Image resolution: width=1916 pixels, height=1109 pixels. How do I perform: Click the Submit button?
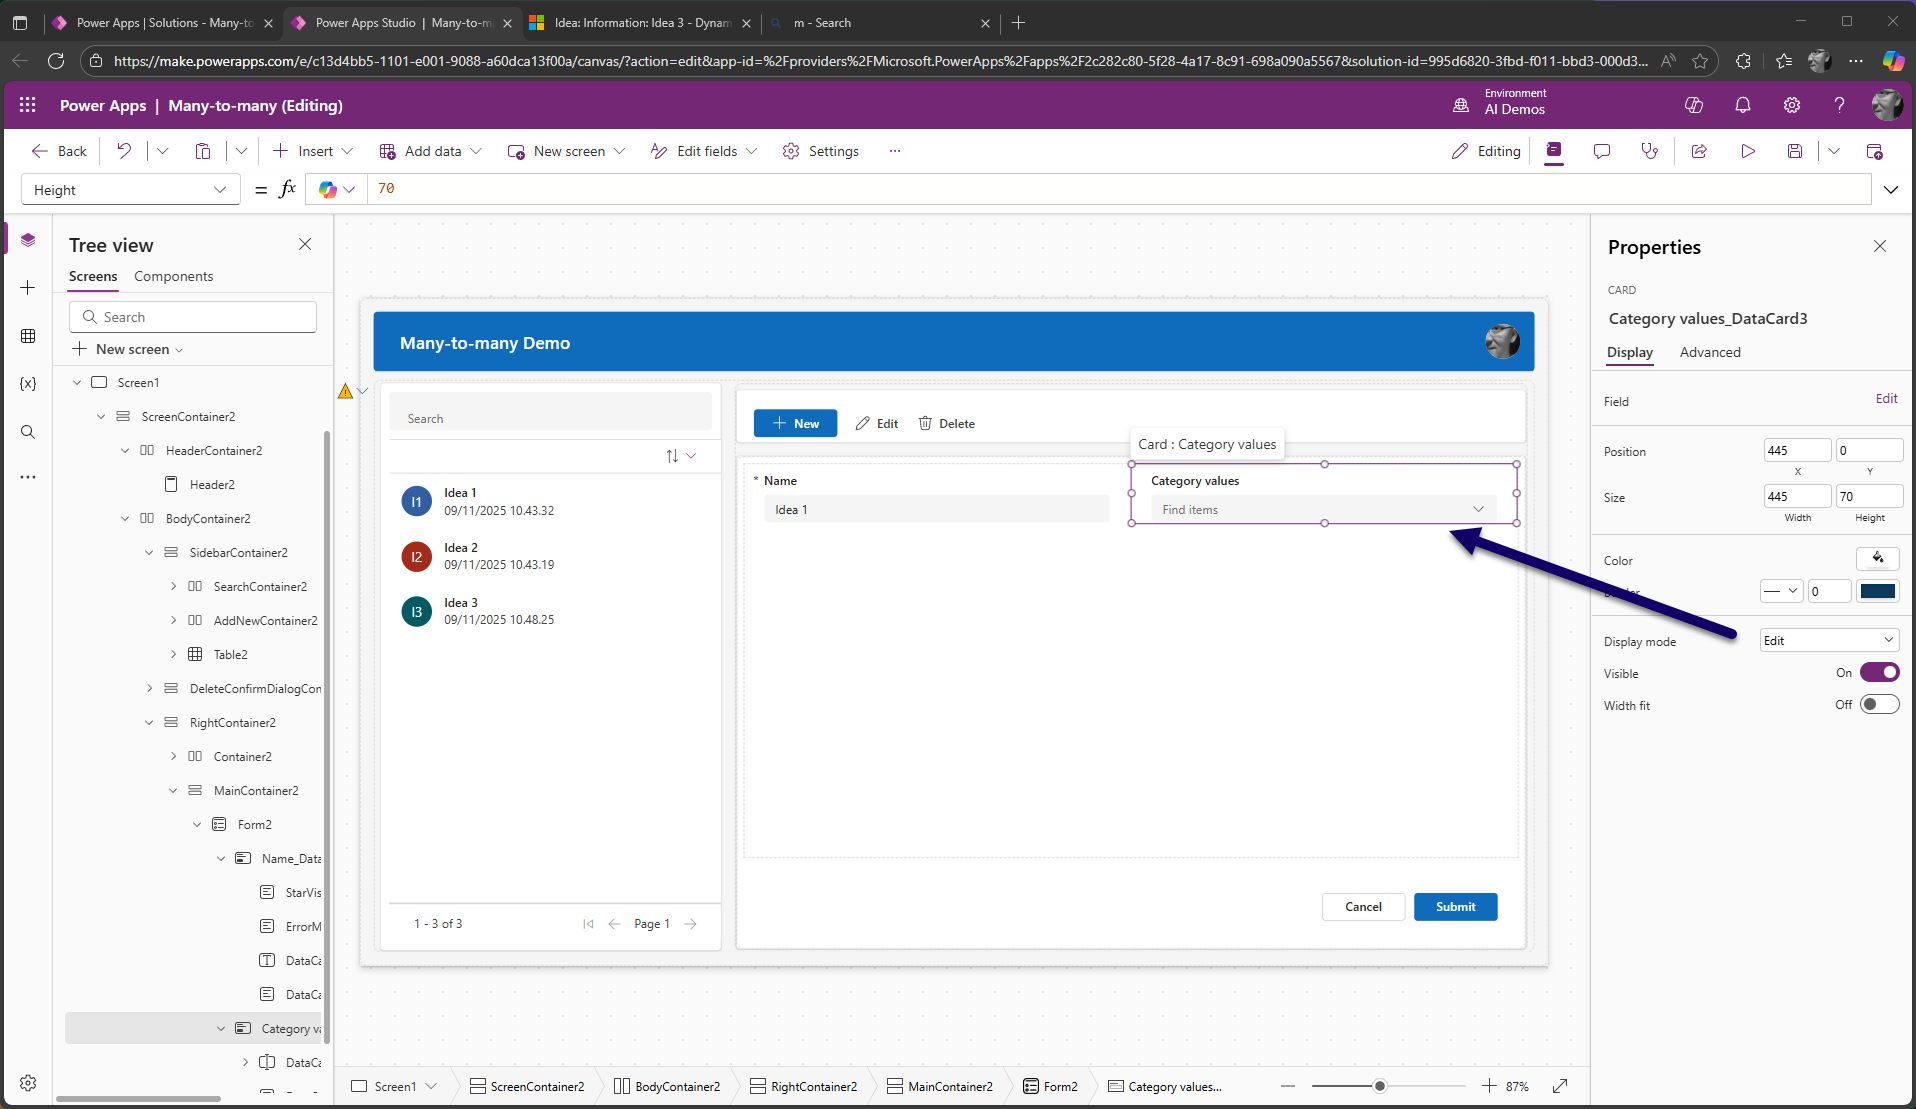click(1455, 907)
